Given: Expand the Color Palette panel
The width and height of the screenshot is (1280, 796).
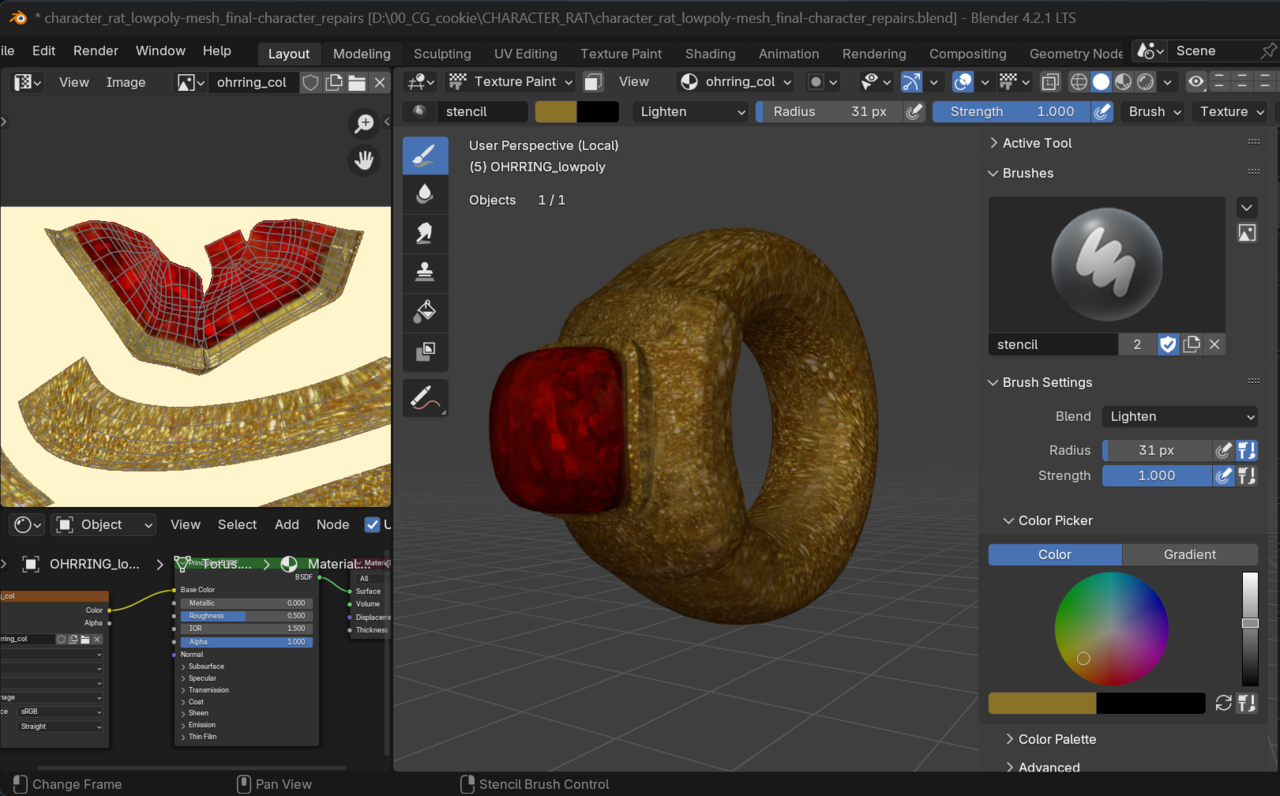Looking at the screenshot, I should (x=1056, y=739).
